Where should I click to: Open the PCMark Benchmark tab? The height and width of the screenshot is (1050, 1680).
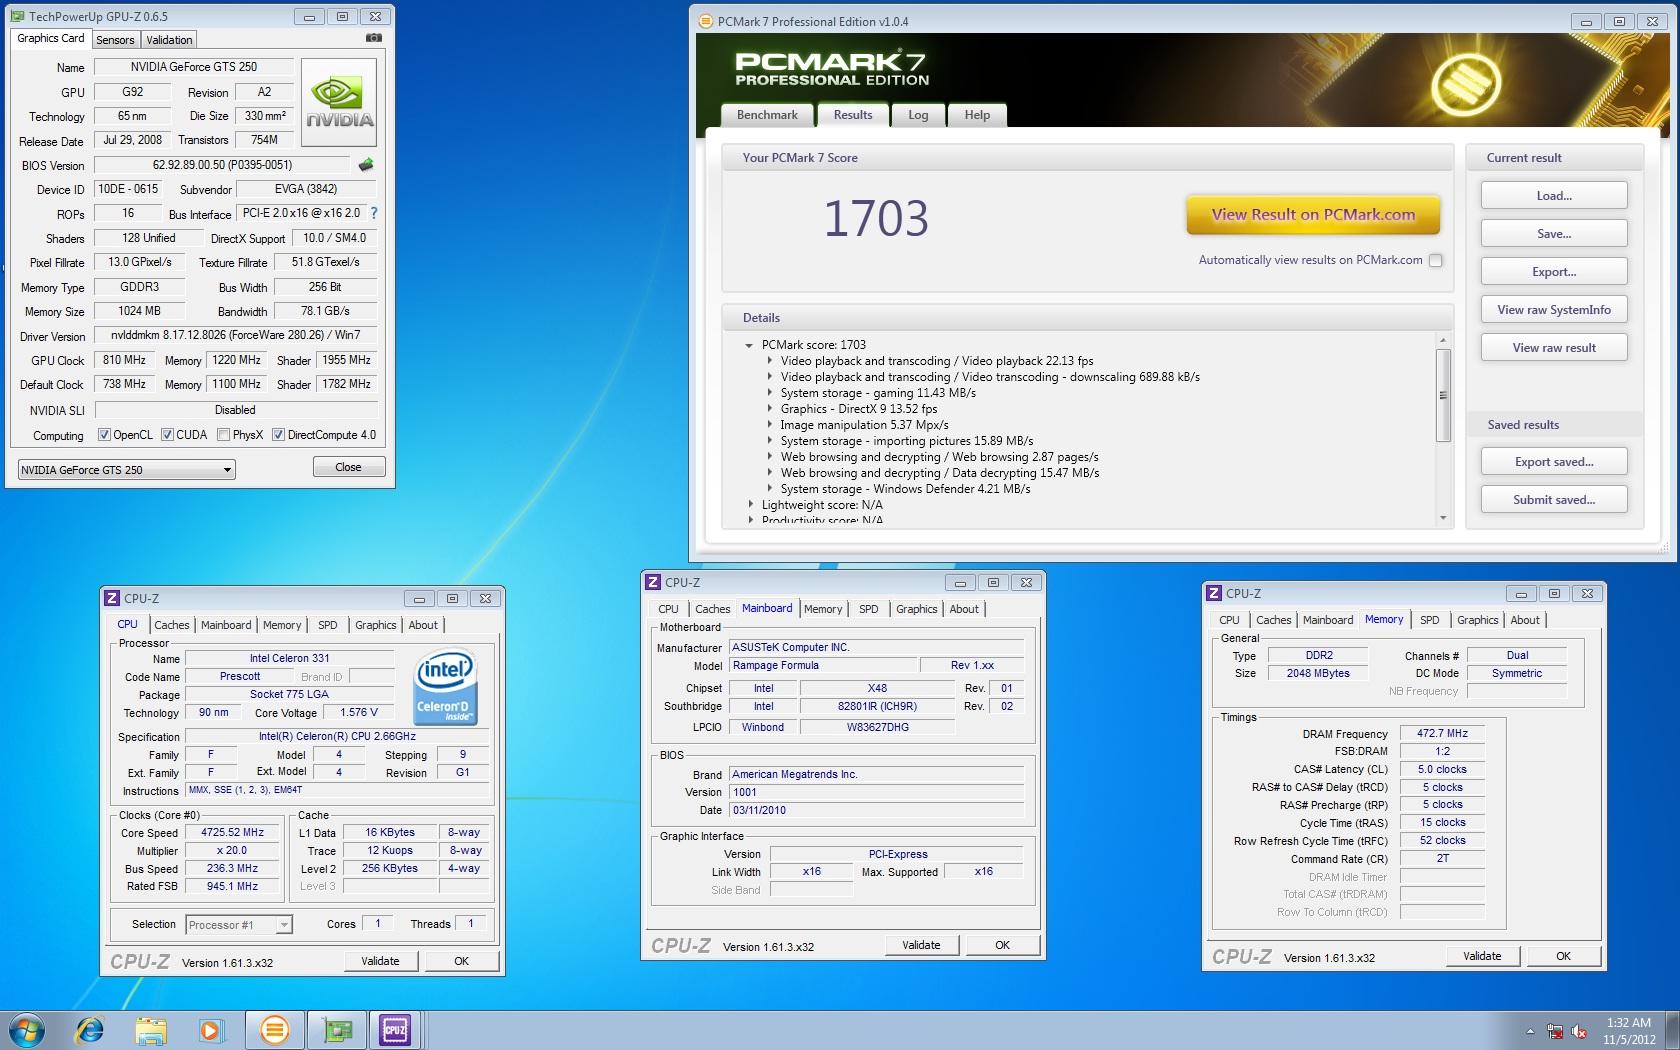[x=767, y=115]
